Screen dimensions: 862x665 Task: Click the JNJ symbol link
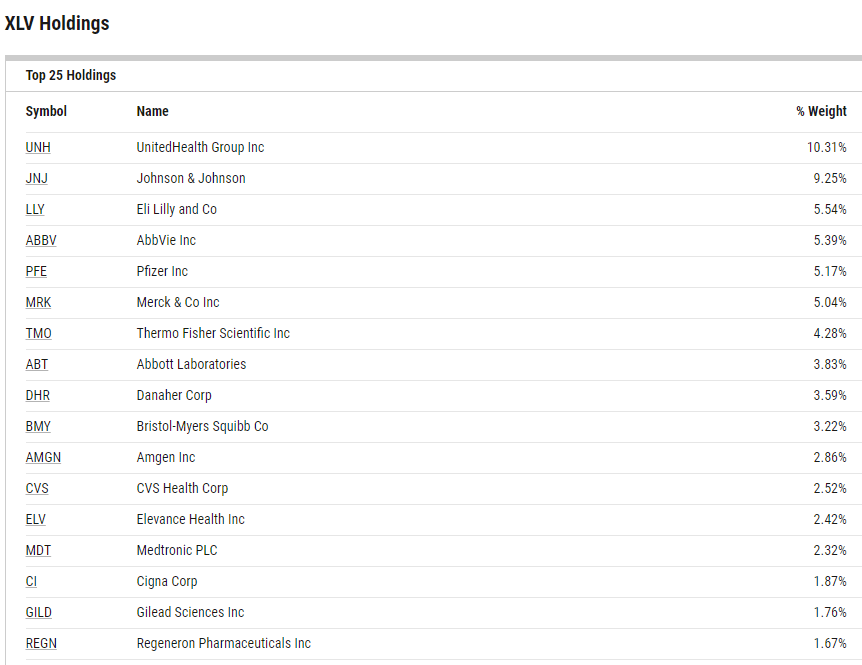(x=37, y=179)
